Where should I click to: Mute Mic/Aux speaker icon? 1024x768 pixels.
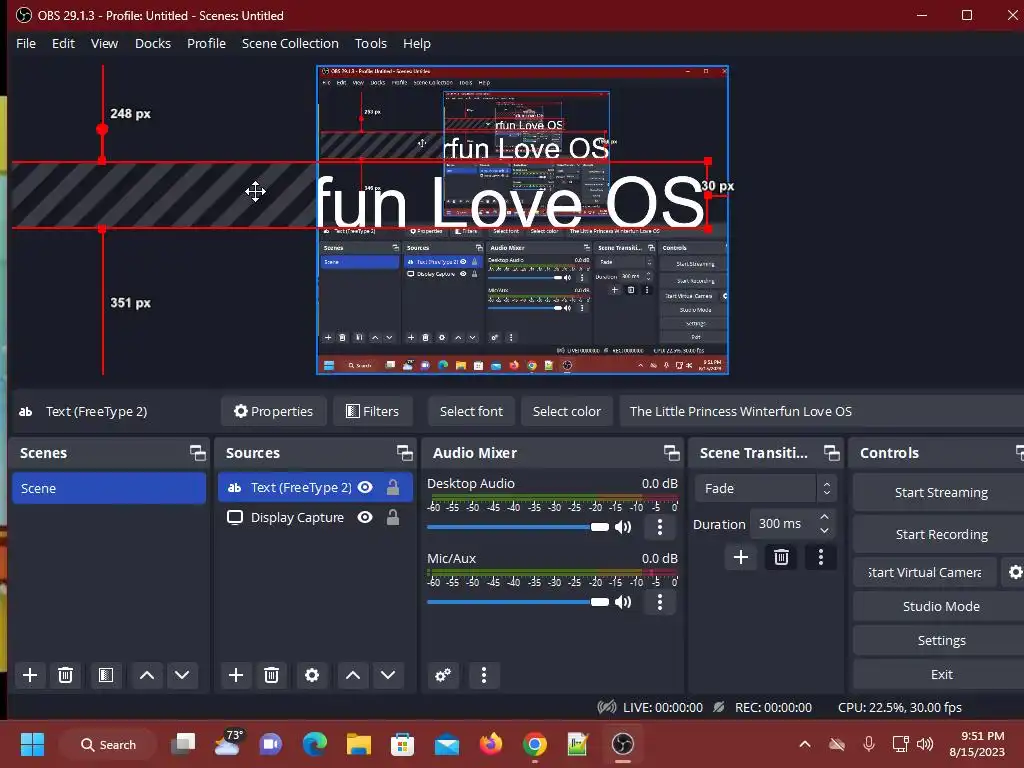click(x=623, y=602)
